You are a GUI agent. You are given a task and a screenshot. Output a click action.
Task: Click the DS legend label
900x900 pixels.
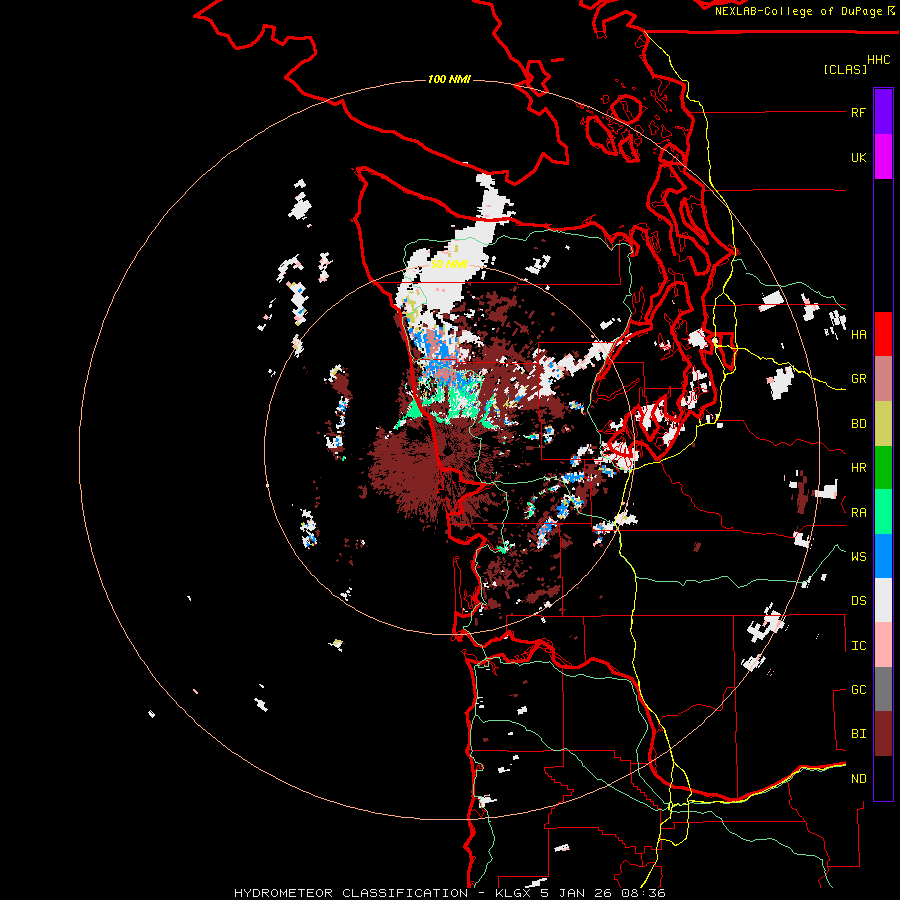(858, 600)
